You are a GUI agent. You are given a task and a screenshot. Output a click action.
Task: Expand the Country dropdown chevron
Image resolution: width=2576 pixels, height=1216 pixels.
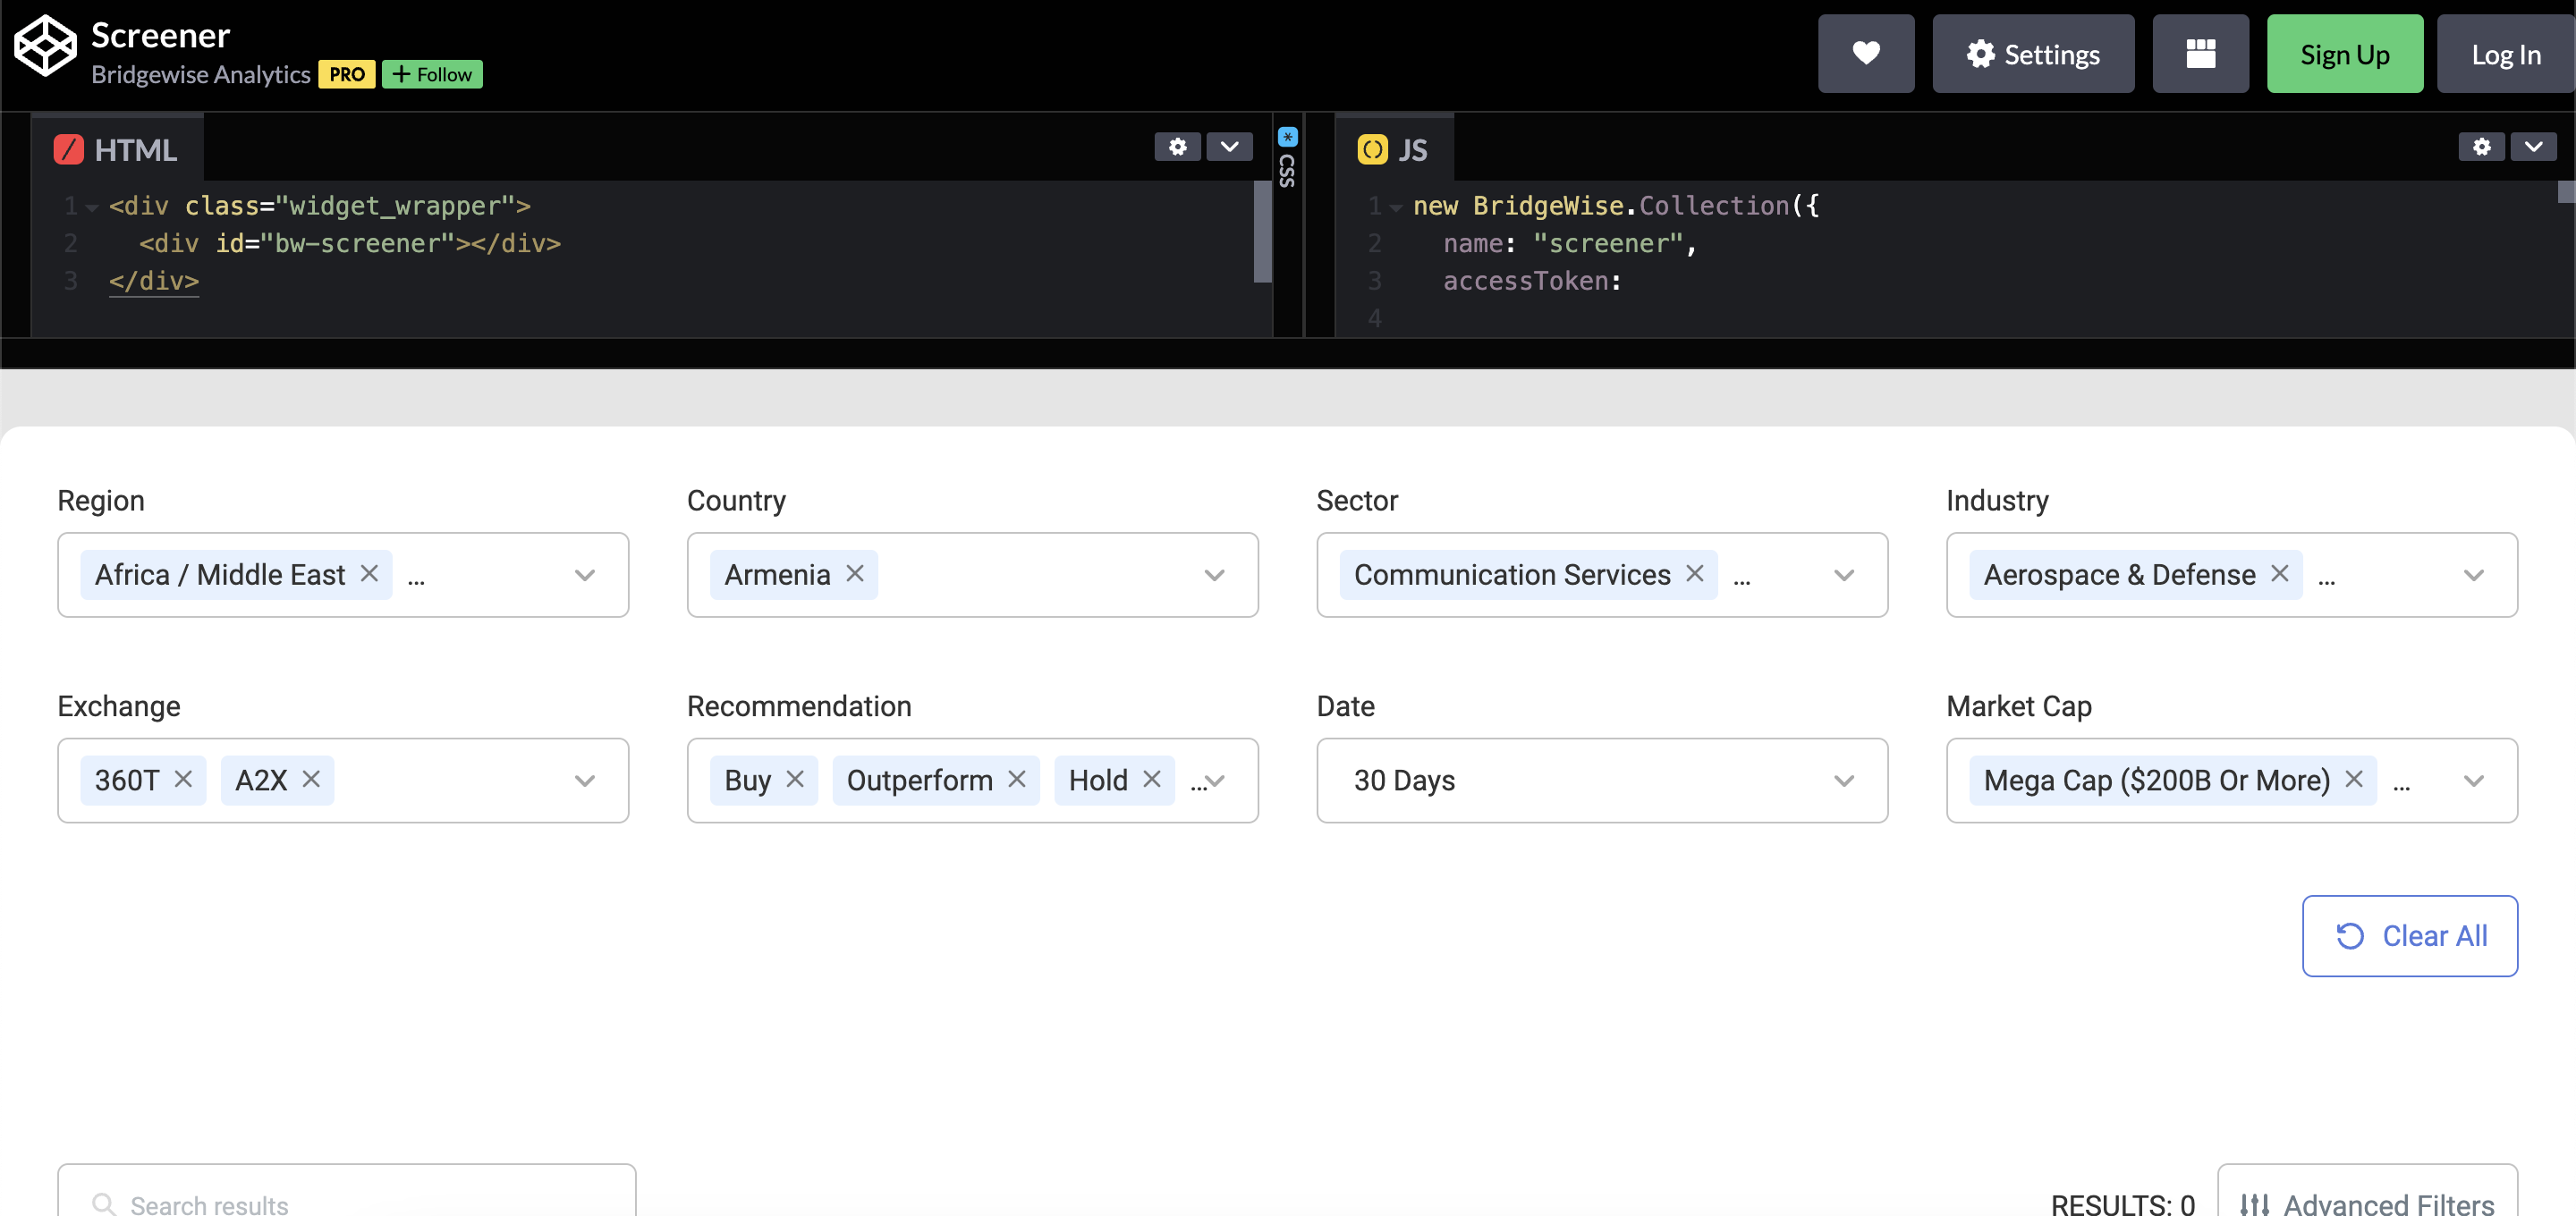pos(1214,575)
